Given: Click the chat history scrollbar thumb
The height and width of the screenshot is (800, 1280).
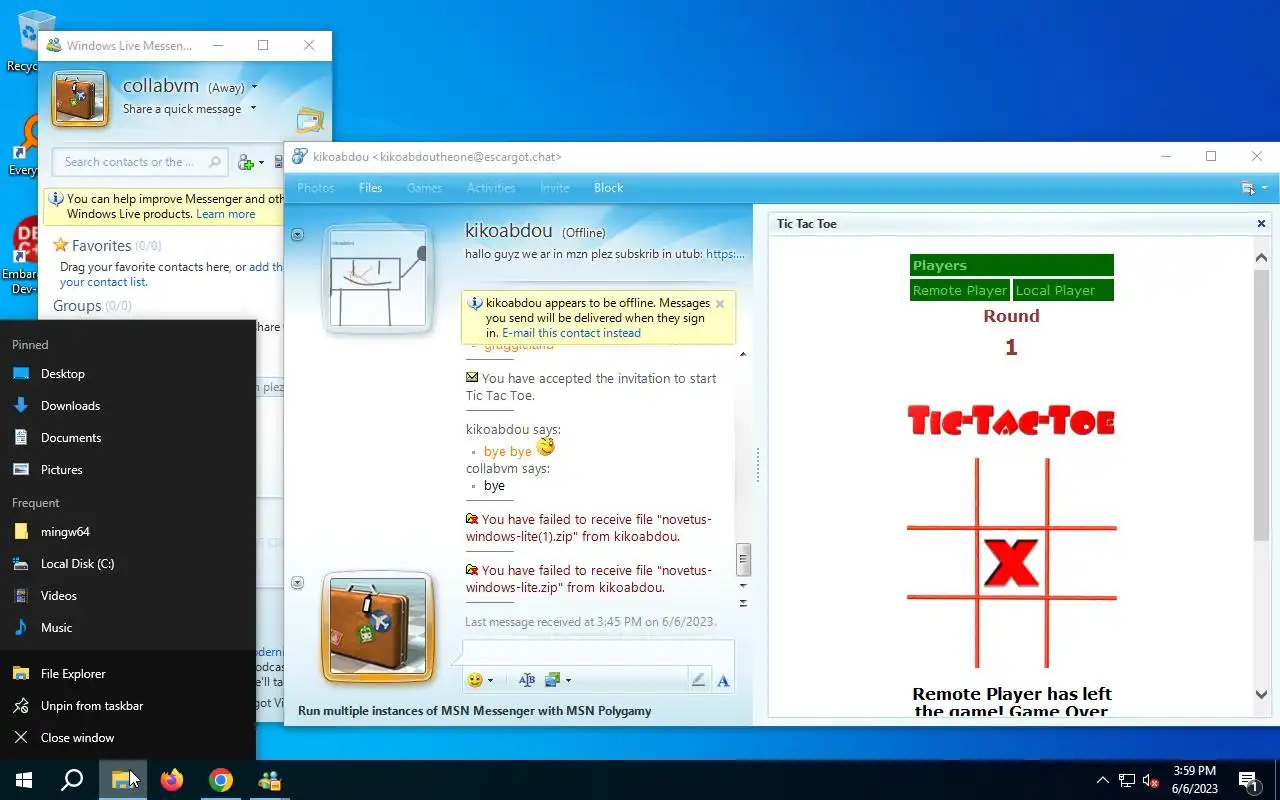Looking at the screenshot, I should click(743, 559).
